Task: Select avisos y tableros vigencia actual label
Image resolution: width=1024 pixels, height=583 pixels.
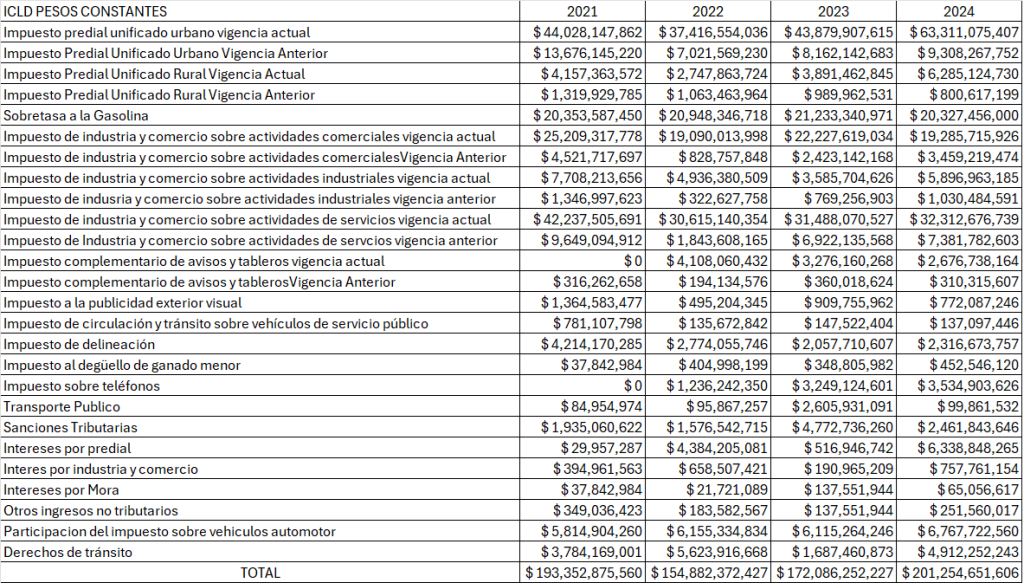Action: point(194,261)
